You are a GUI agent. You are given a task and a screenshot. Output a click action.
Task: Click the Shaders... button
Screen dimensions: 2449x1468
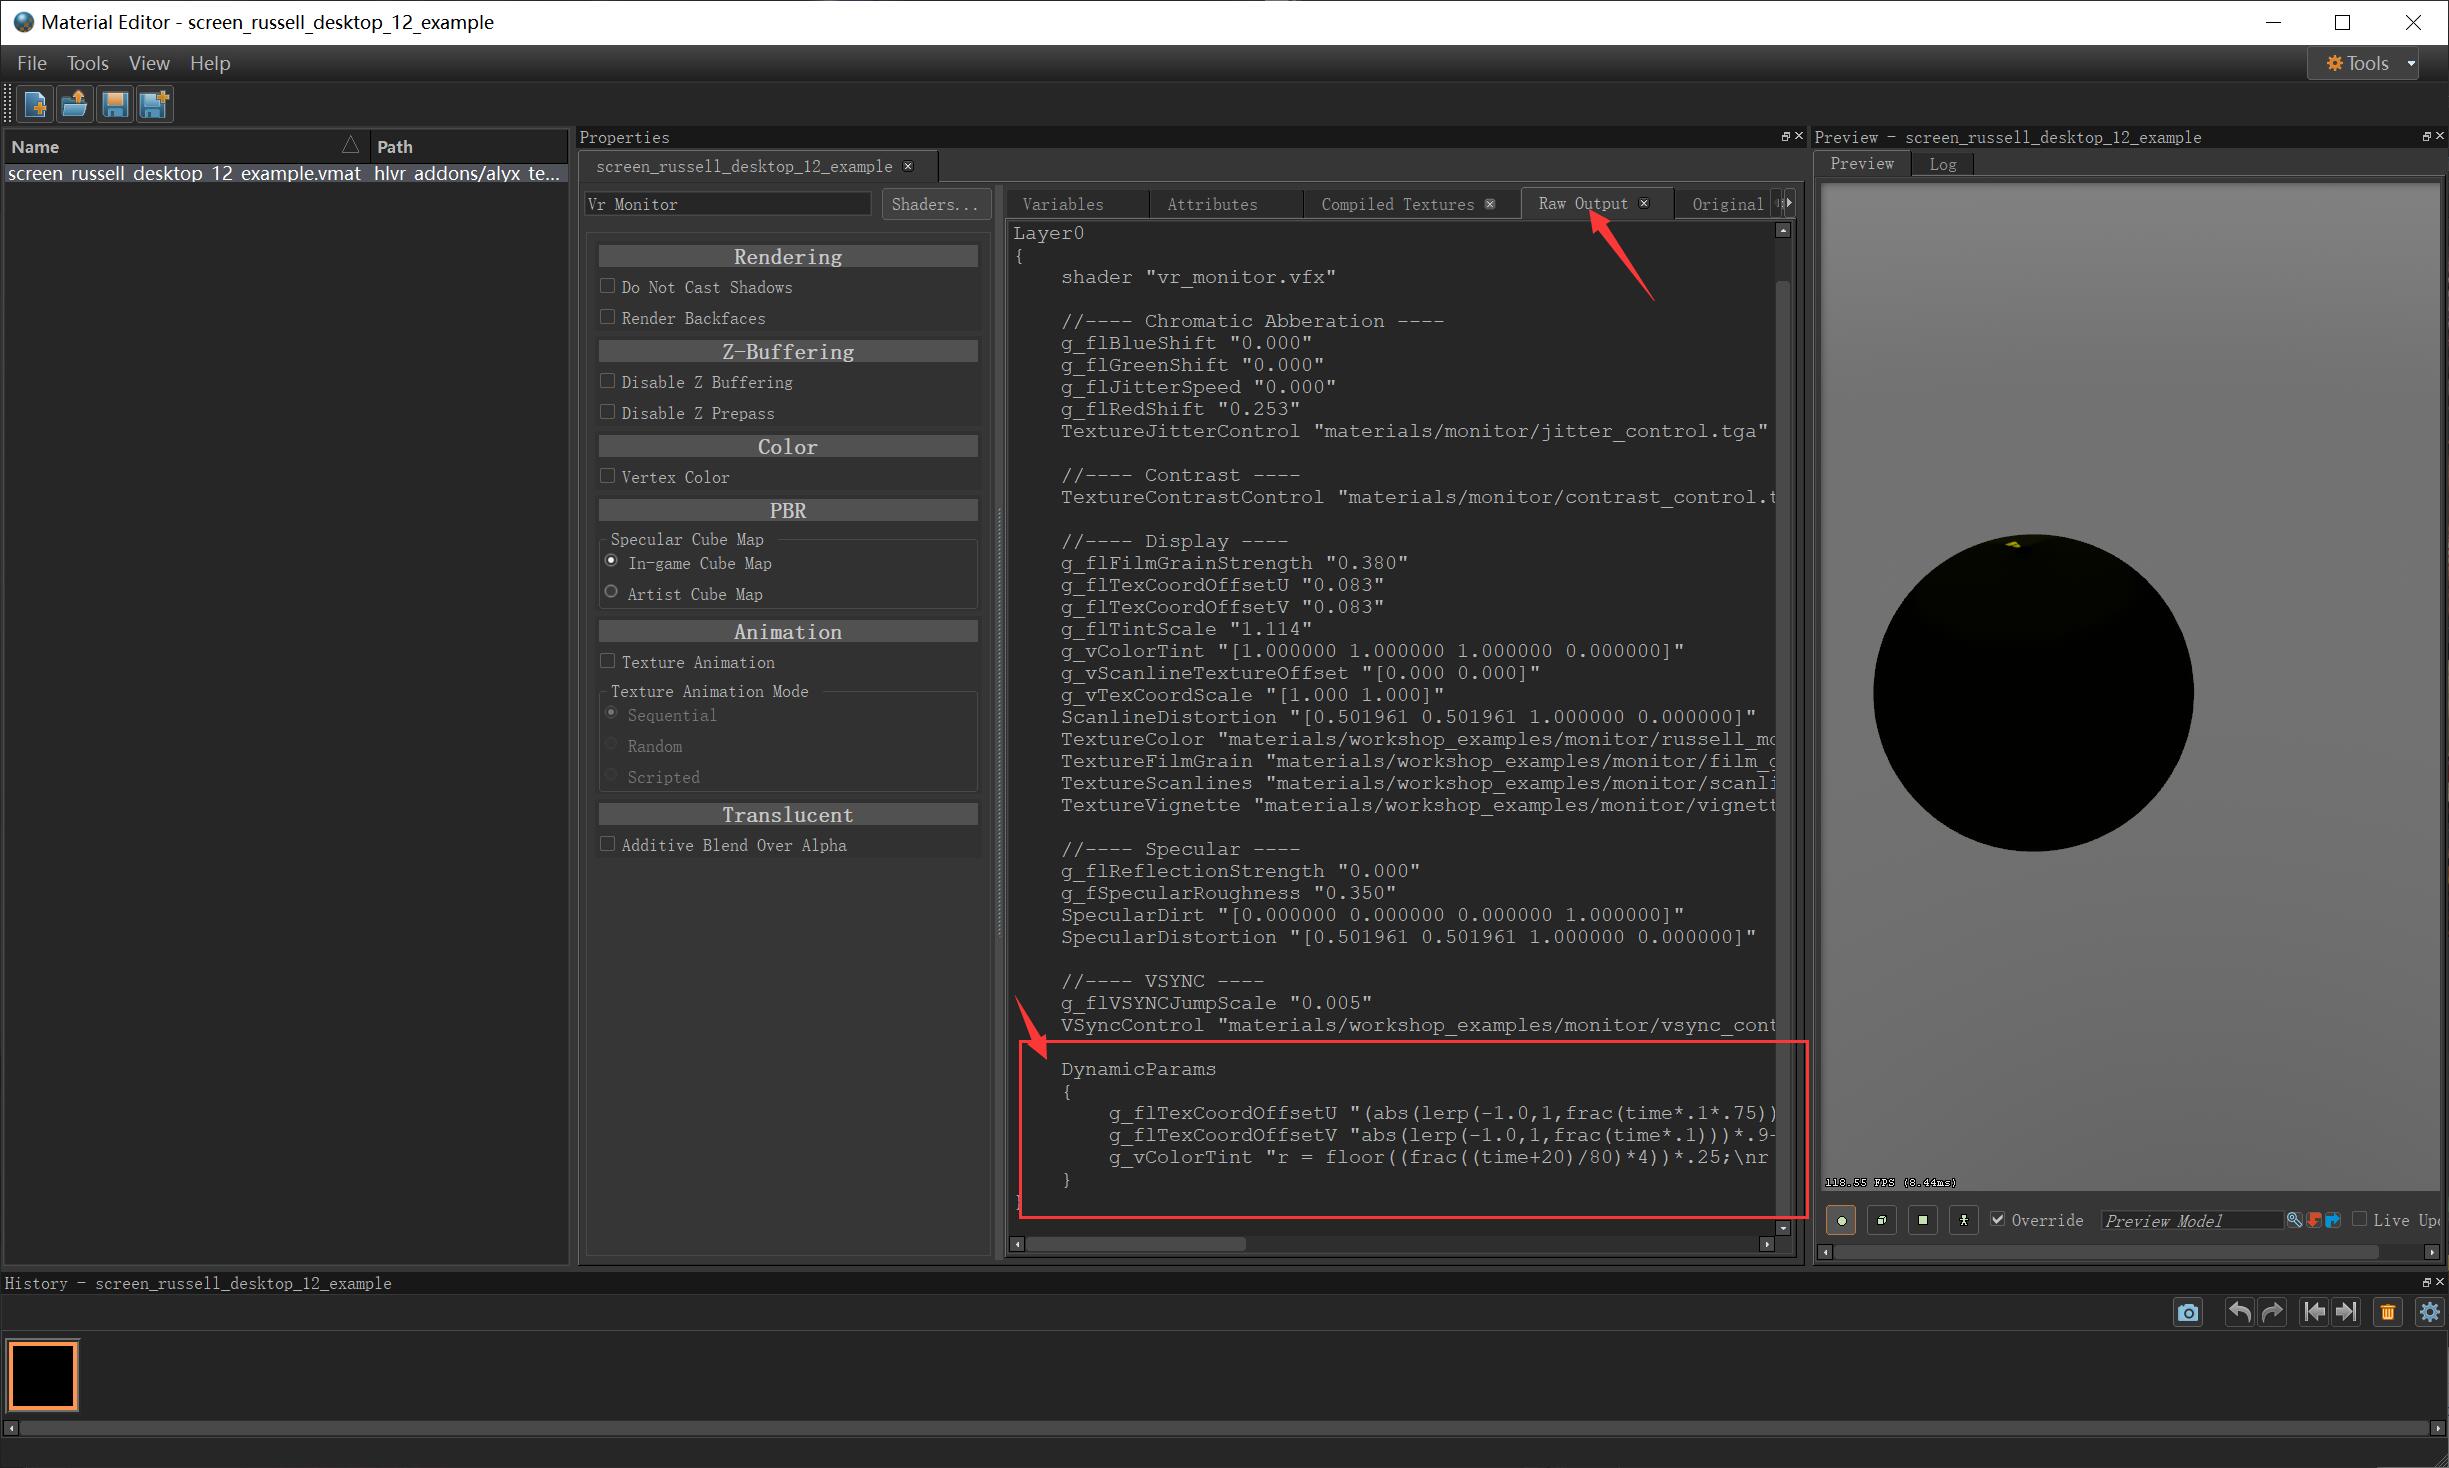[x=934, y=203]
